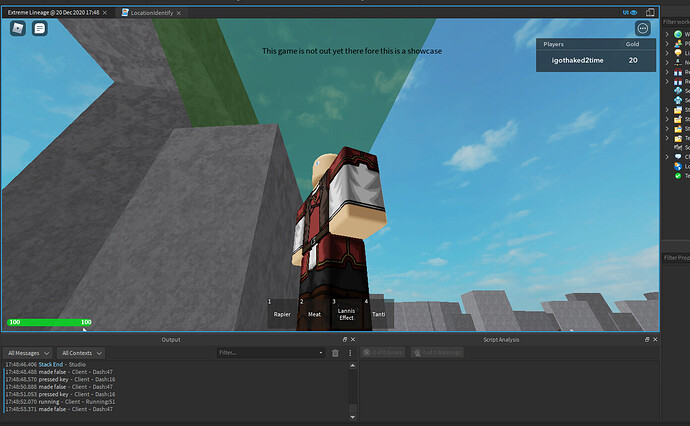
Task: Switch to the Extreme Lineage tab
Action: pyautogui.click(x=53, y=13)
